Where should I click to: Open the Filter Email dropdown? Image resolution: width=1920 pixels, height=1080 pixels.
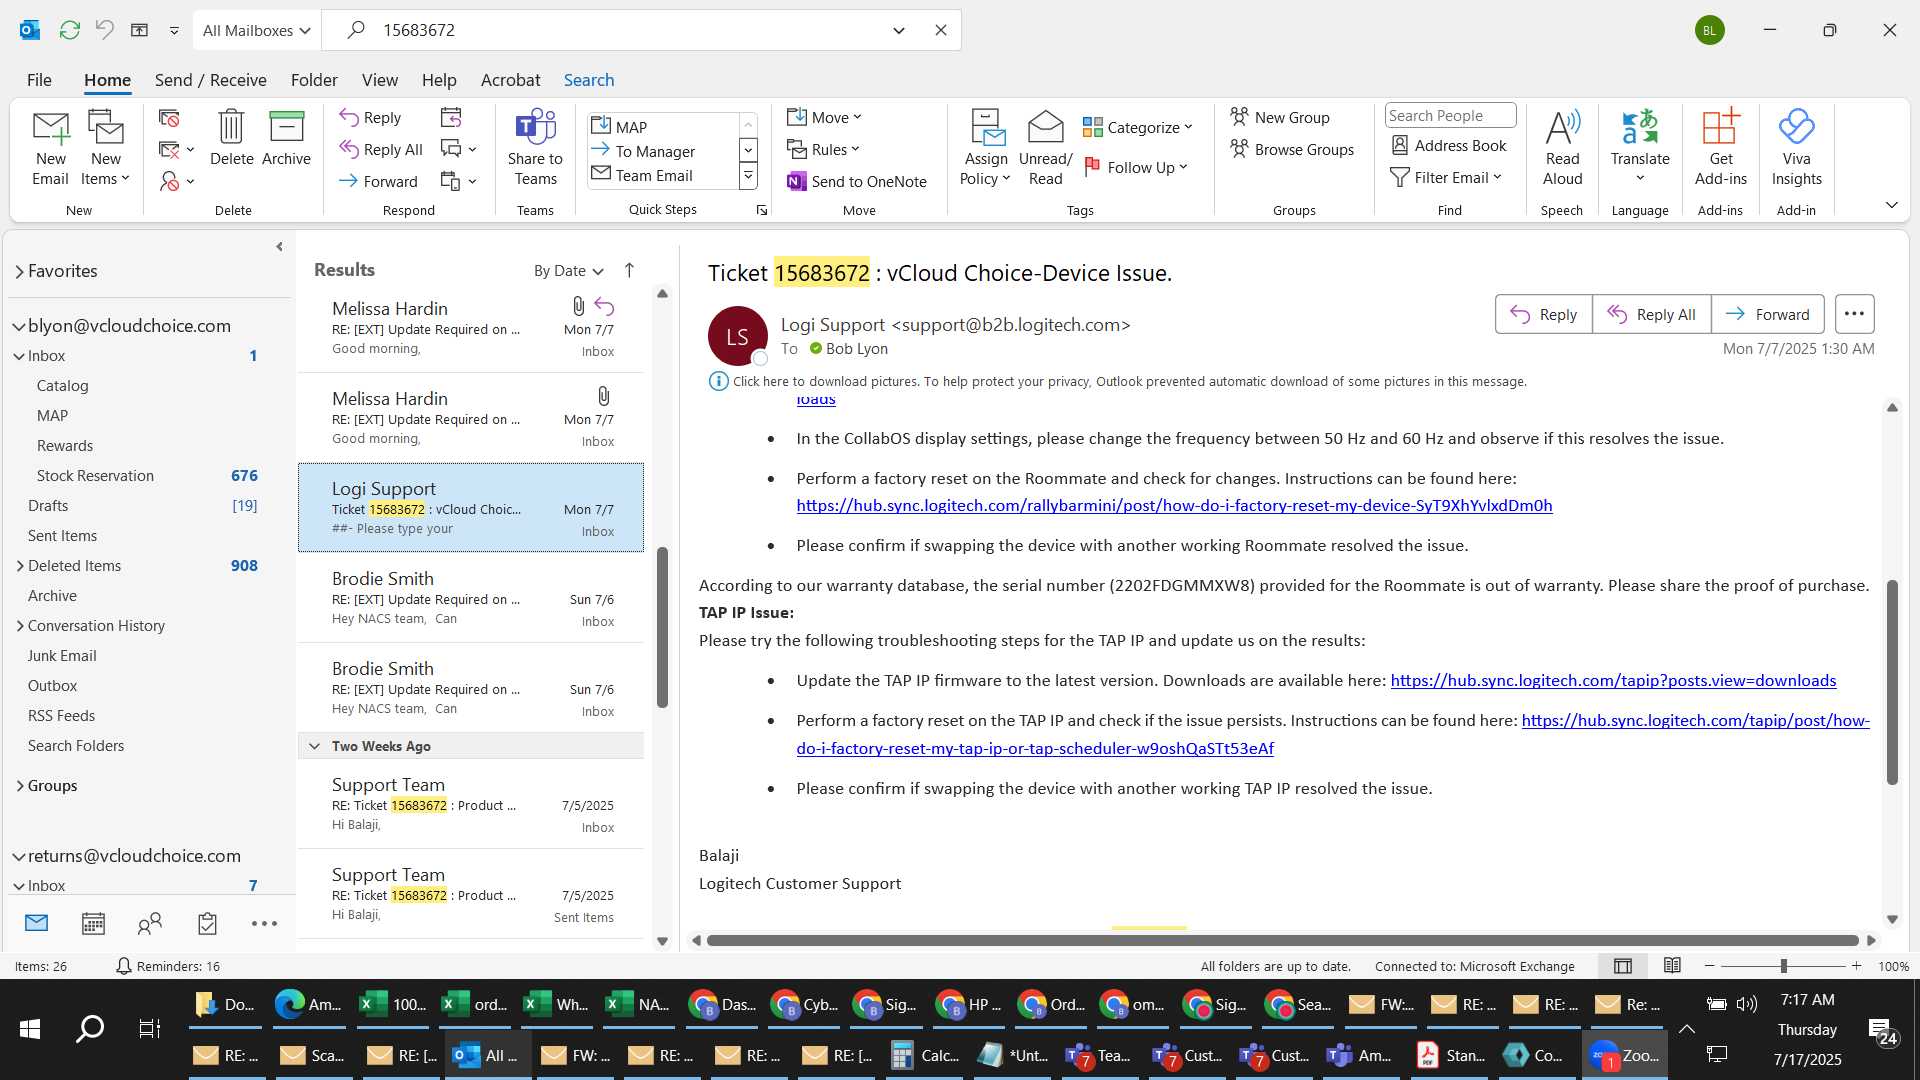[1446, 177]
